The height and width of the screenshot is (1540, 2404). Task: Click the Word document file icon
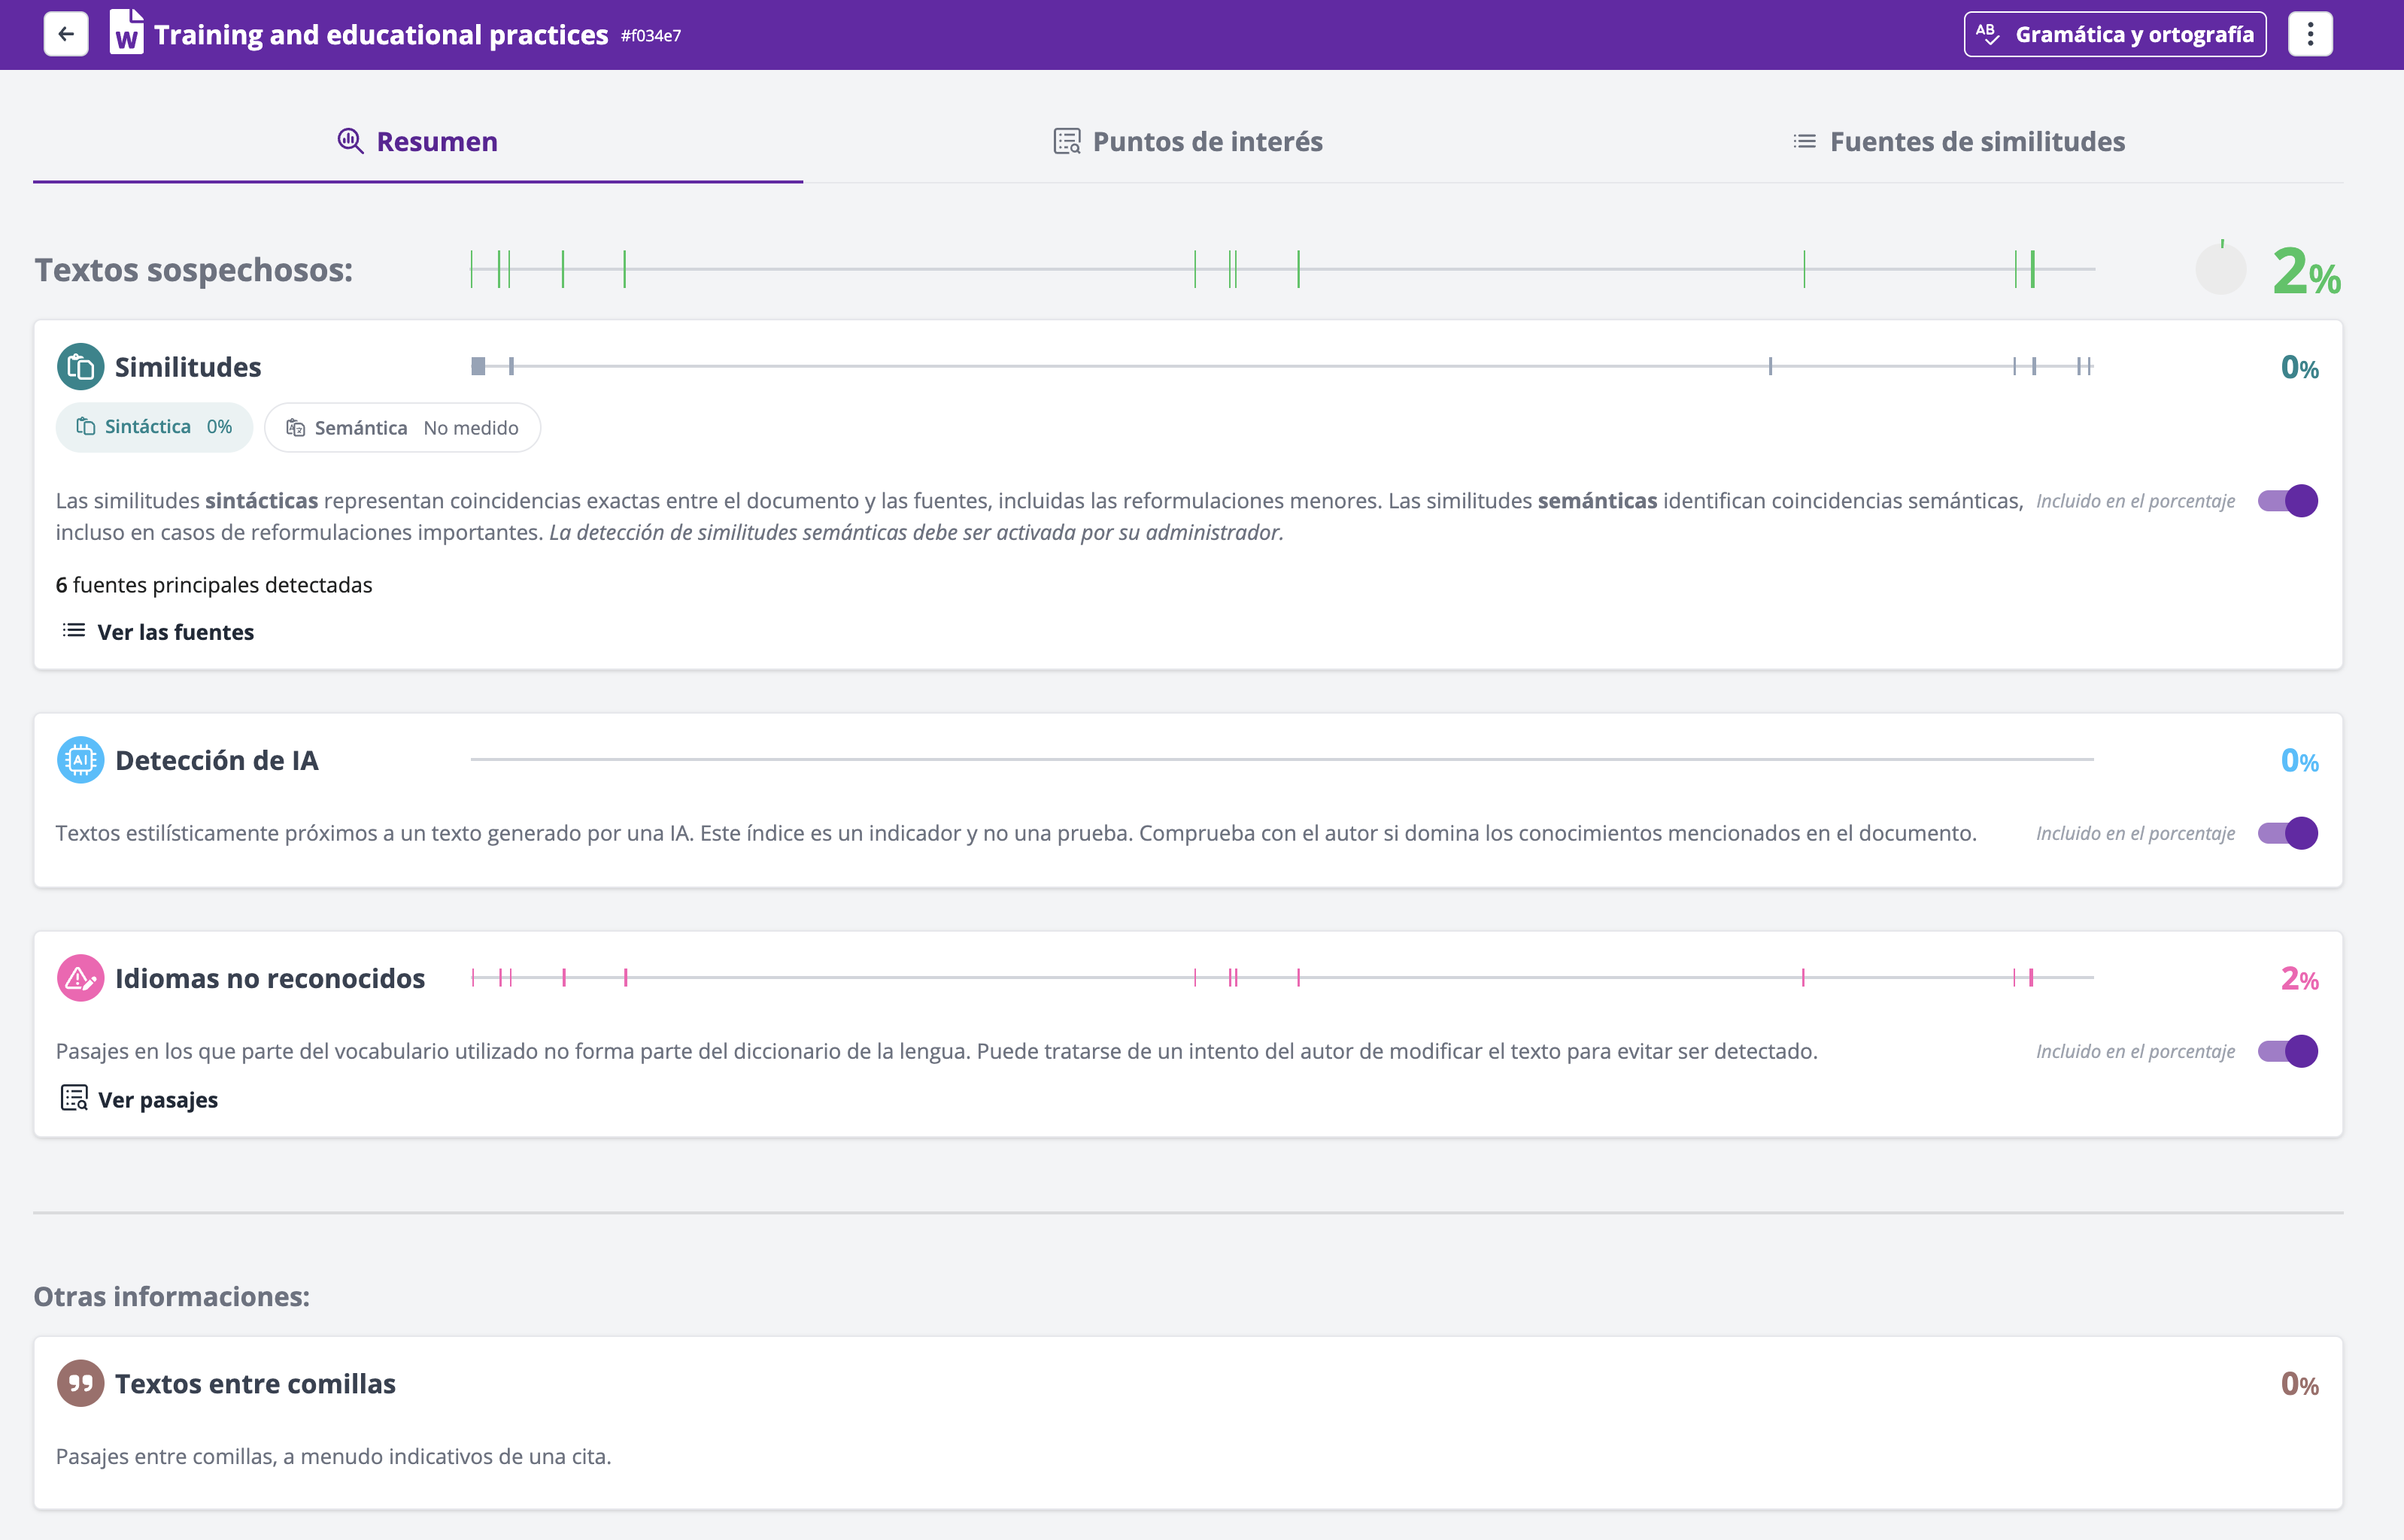[126, 32]
